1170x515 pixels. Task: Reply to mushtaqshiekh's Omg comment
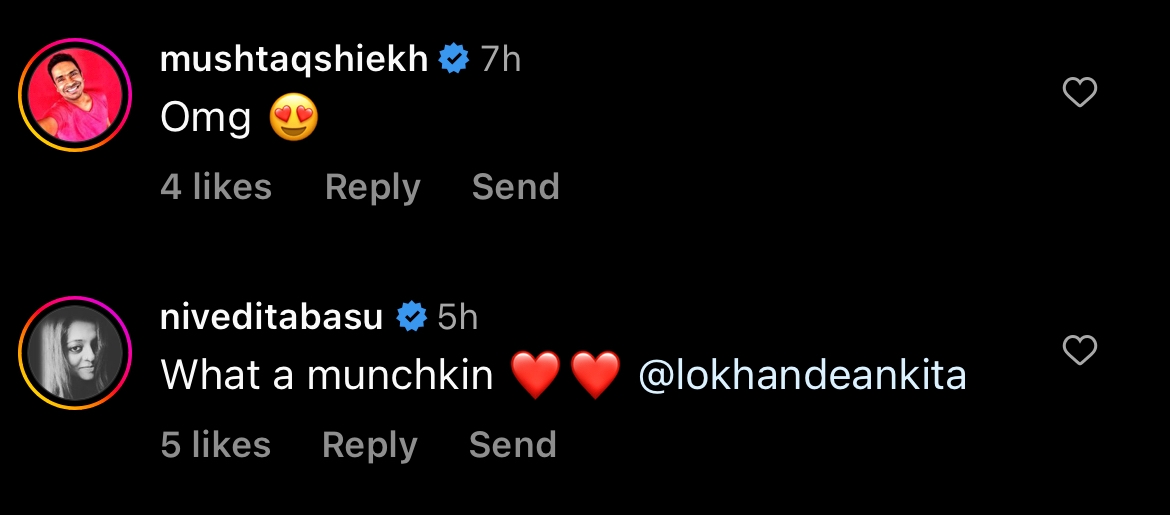click(372, 187)
